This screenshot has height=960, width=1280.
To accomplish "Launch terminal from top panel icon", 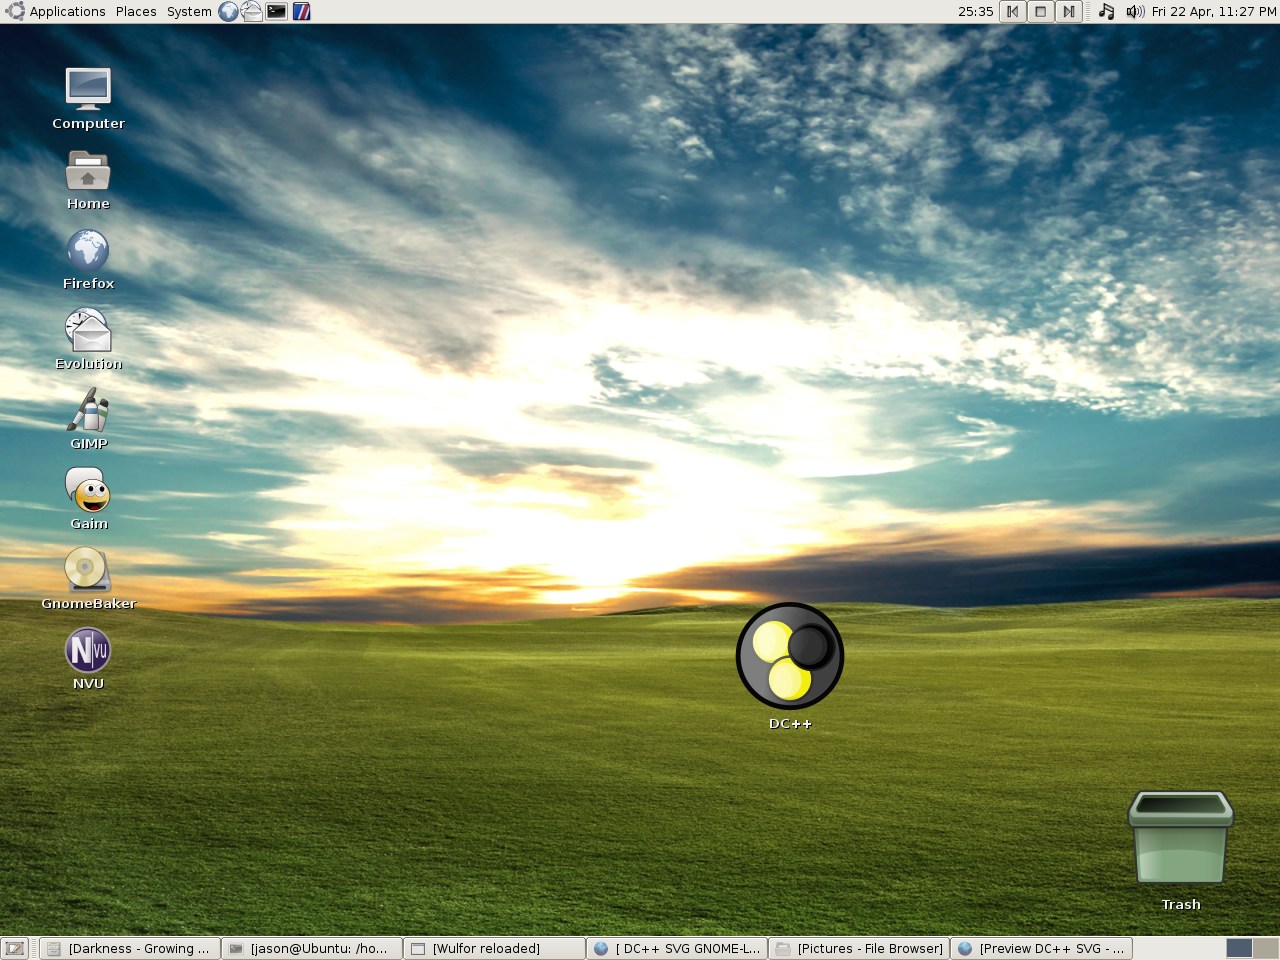I will click(277, 12).
